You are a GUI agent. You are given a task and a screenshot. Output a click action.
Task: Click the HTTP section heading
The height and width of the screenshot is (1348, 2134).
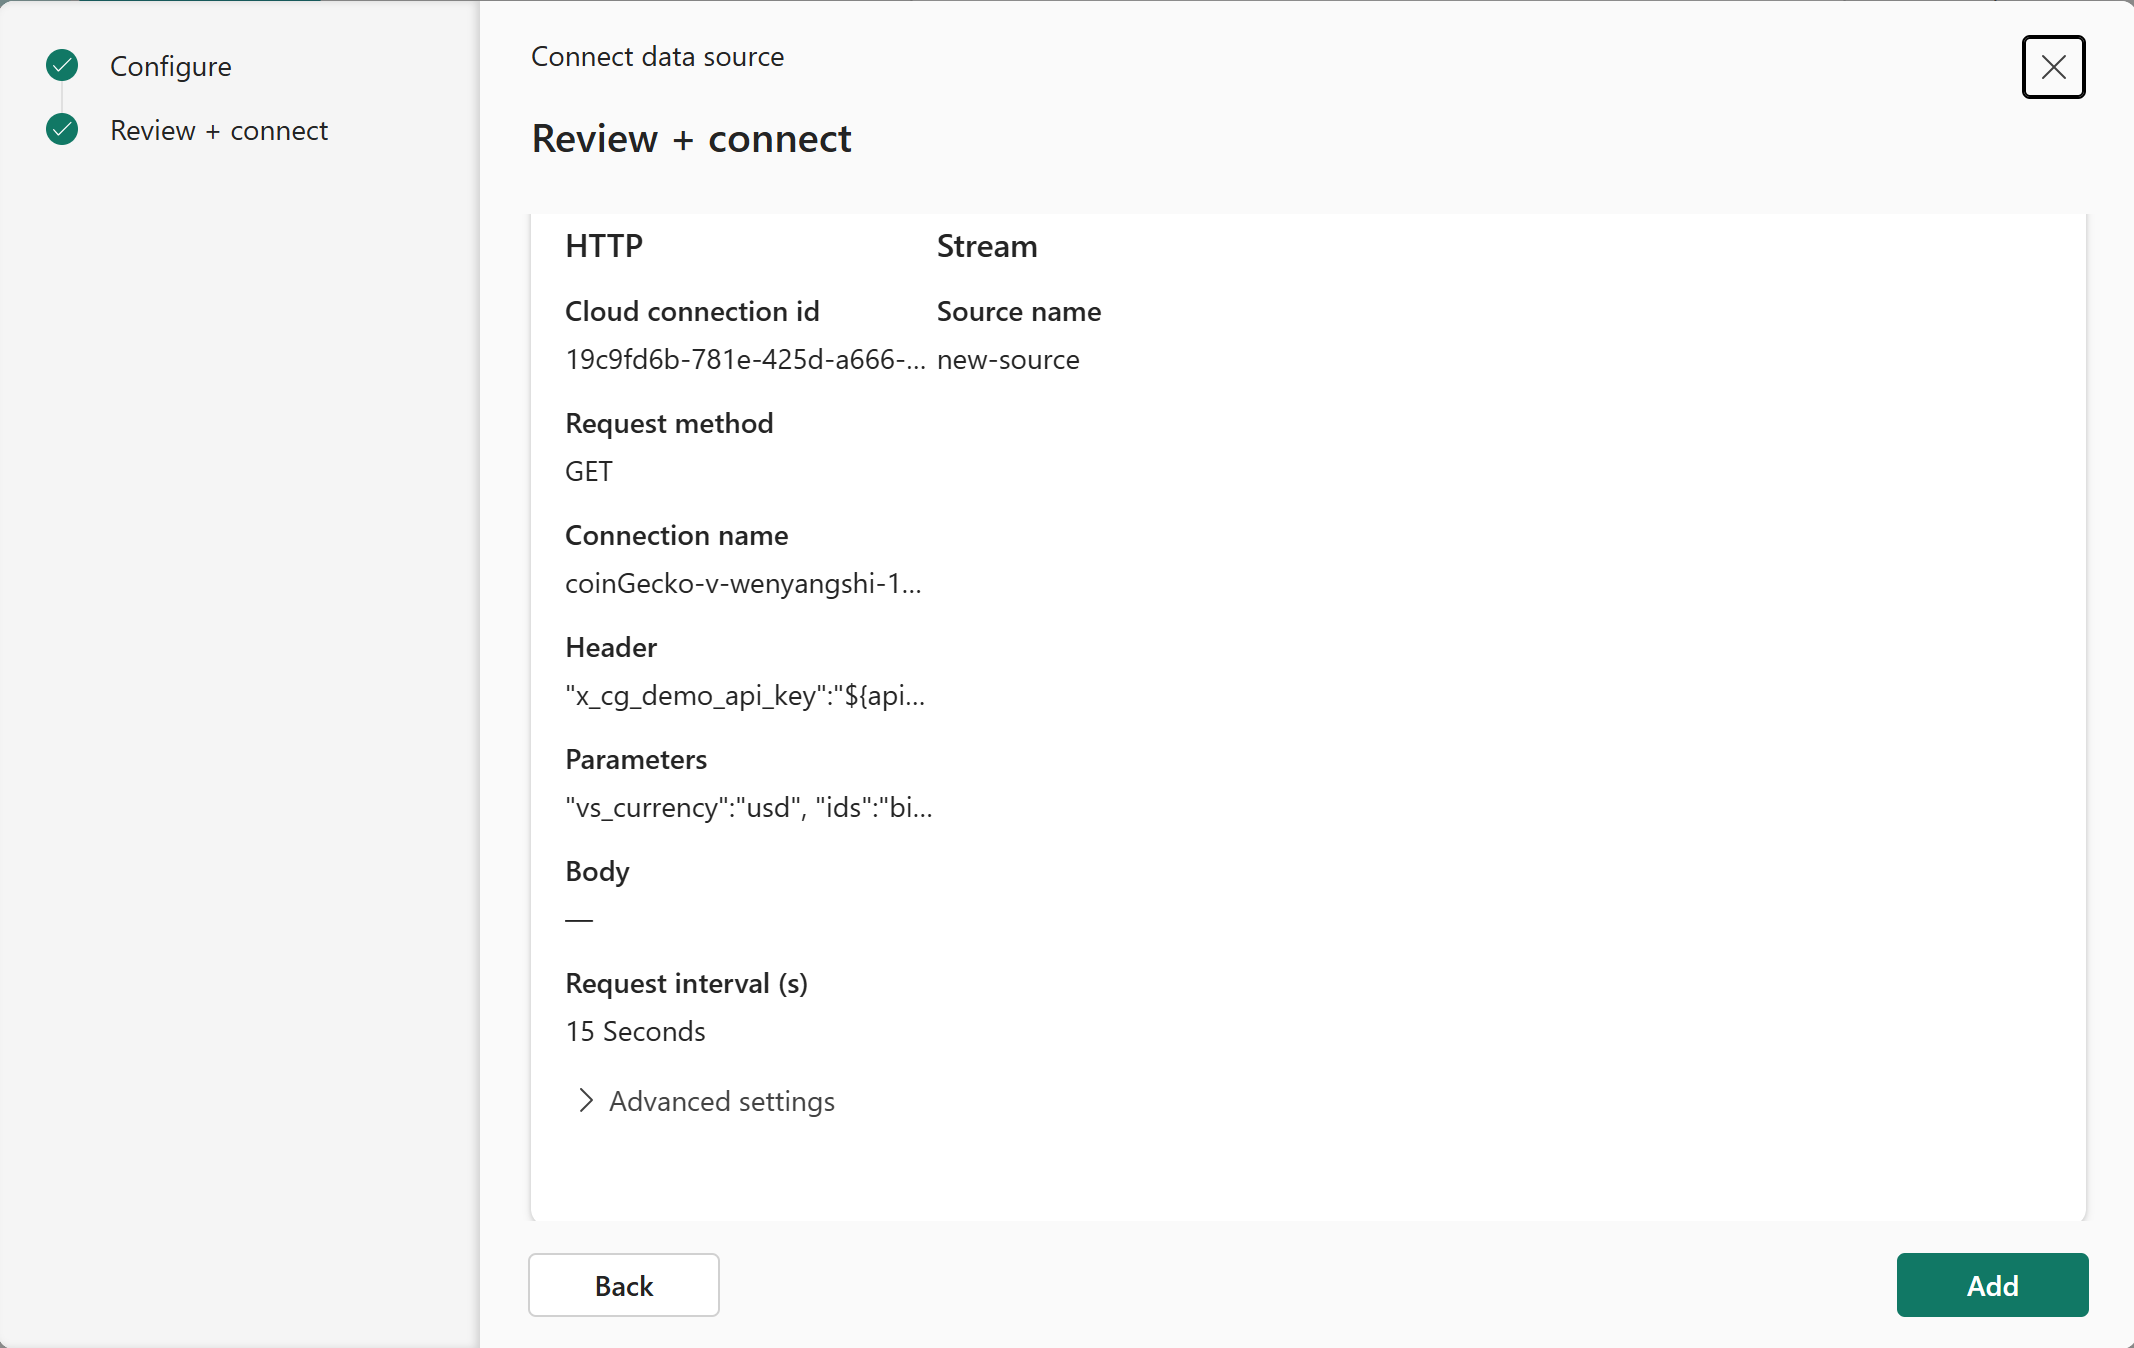[604, 246]
